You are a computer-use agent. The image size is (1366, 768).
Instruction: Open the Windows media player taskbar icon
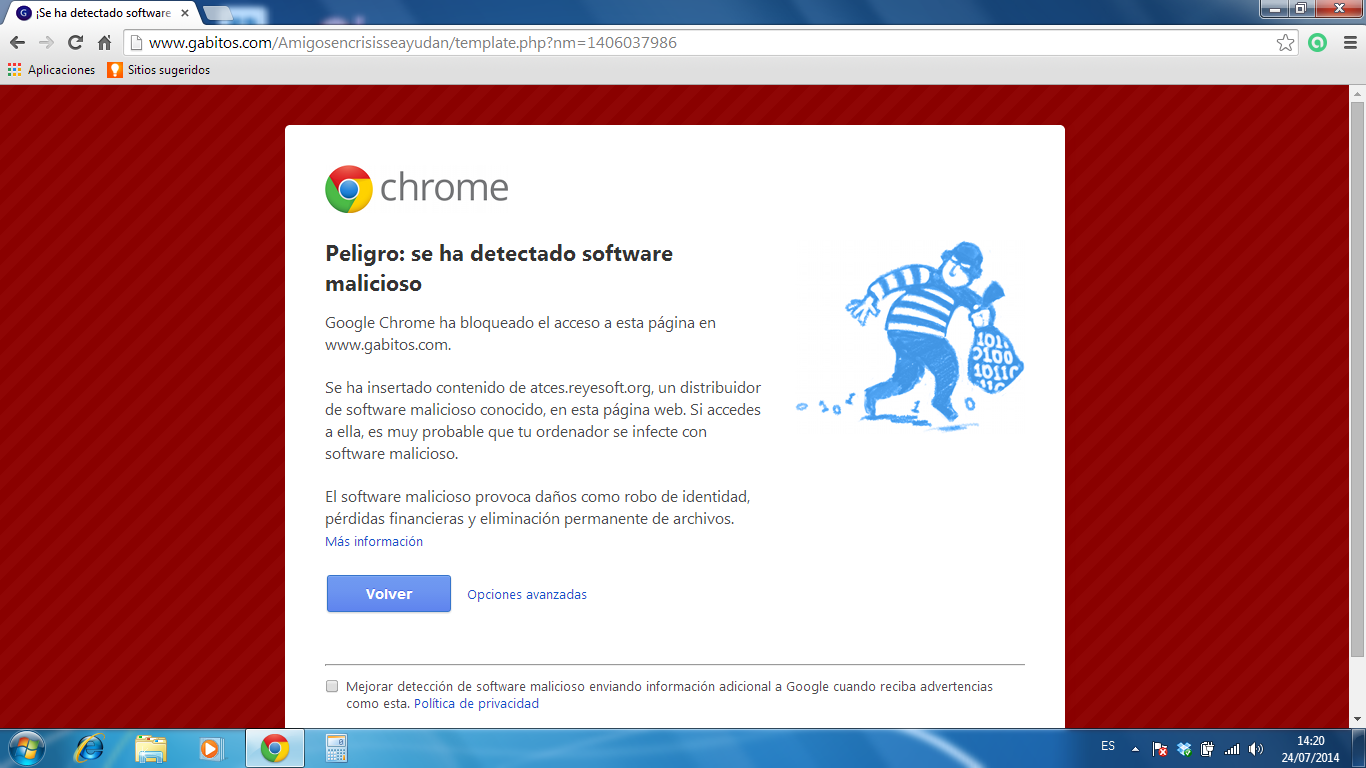click(x=210, y=748)
